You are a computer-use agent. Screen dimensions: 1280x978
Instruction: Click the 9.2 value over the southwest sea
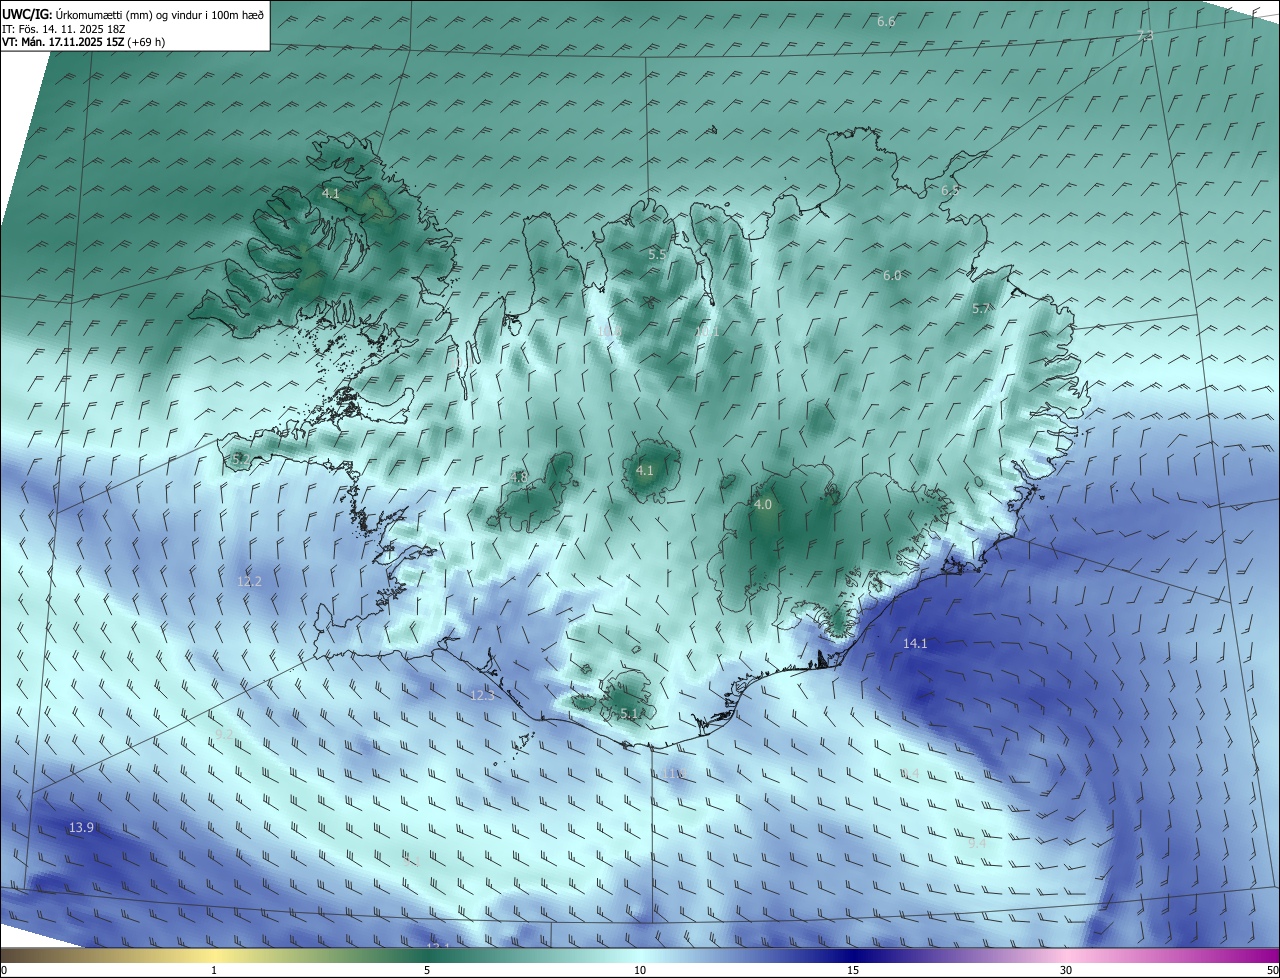[224, 734]
